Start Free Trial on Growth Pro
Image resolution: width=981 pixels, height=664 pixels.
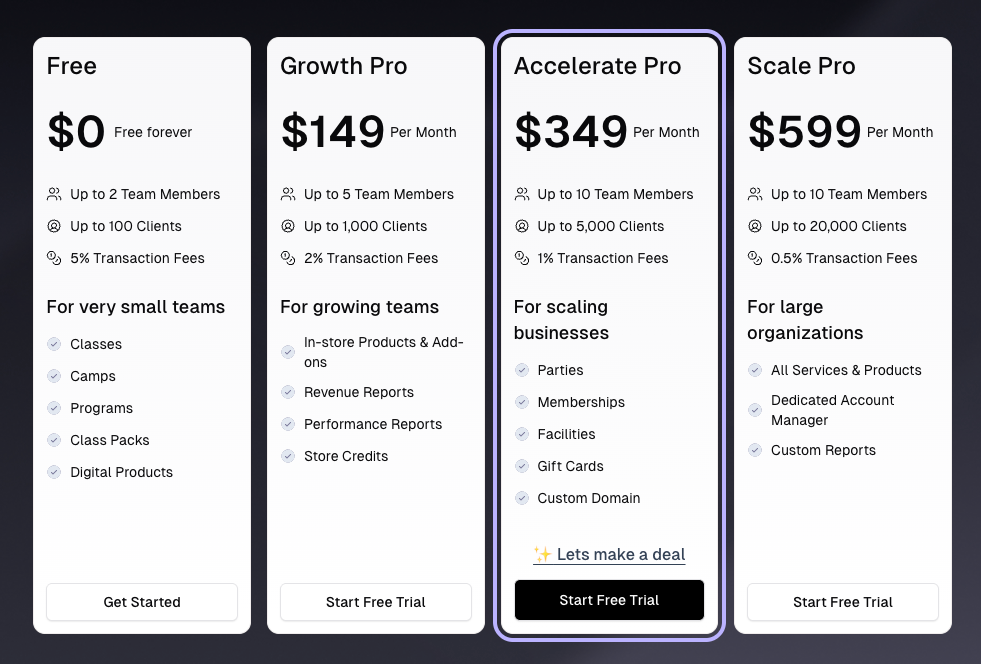point(375,602)
